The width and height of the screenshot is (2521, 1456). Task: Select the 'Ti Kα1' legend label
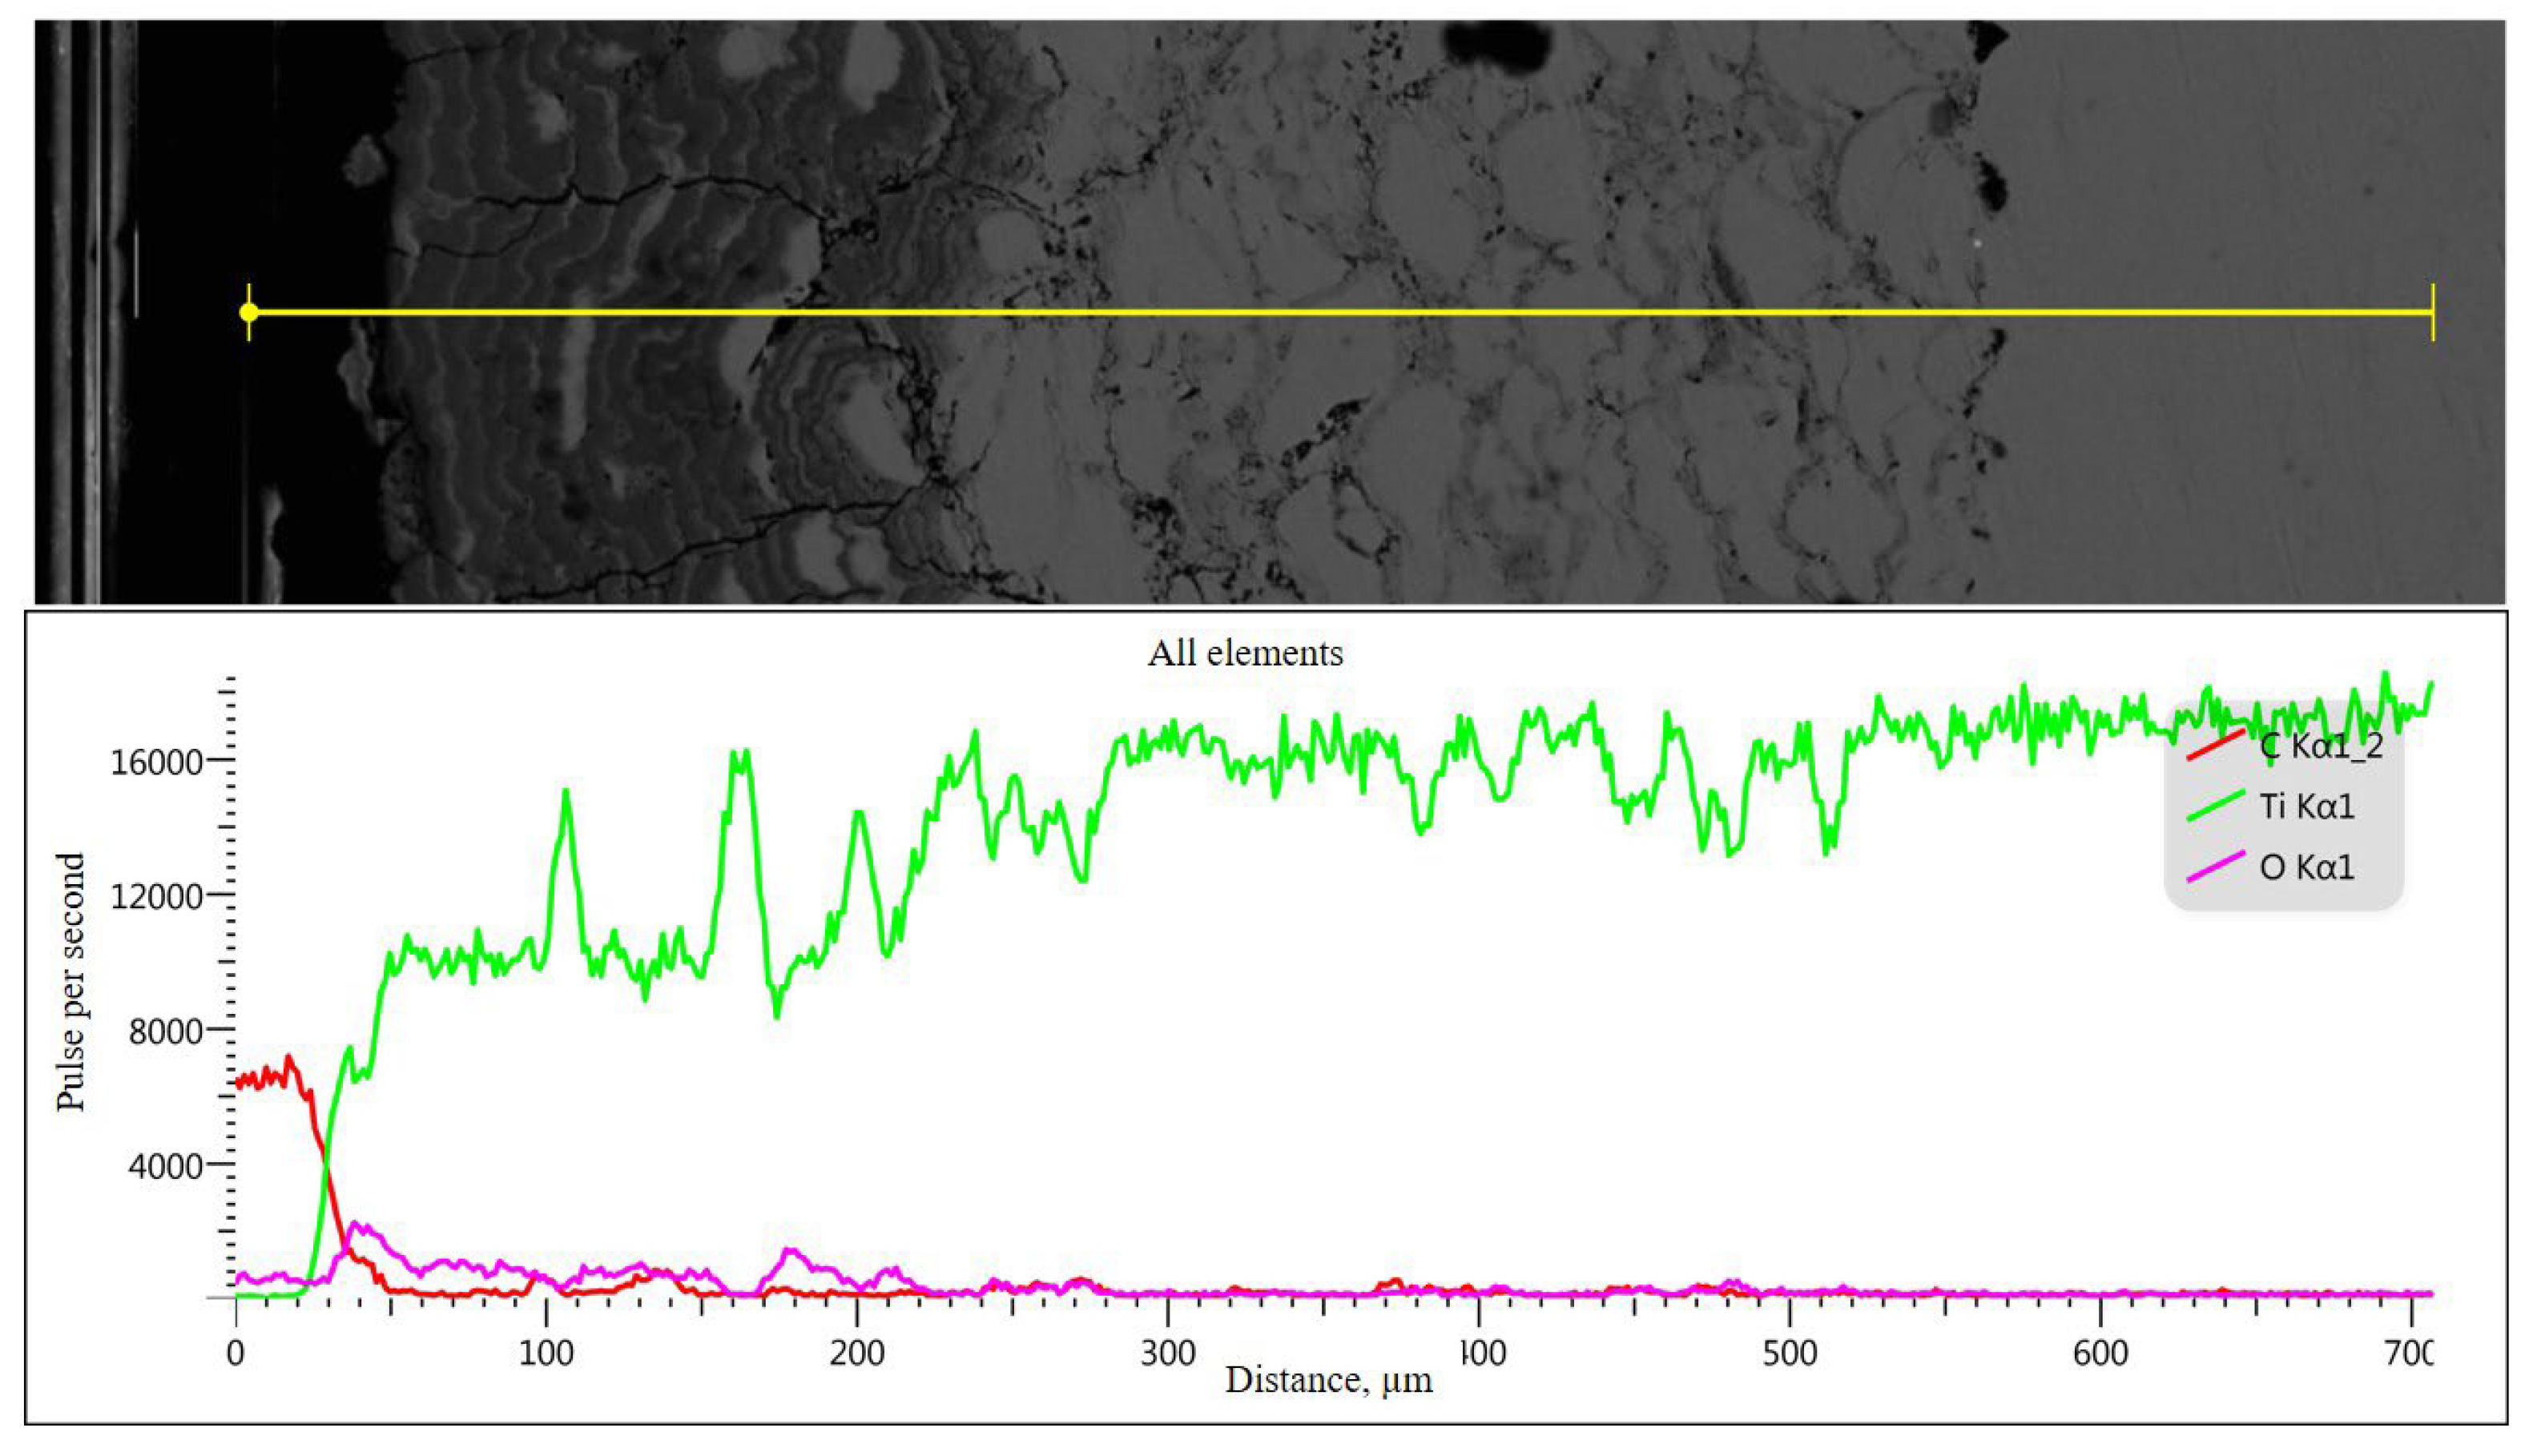pyautogui.click(x=2307, y=806)
